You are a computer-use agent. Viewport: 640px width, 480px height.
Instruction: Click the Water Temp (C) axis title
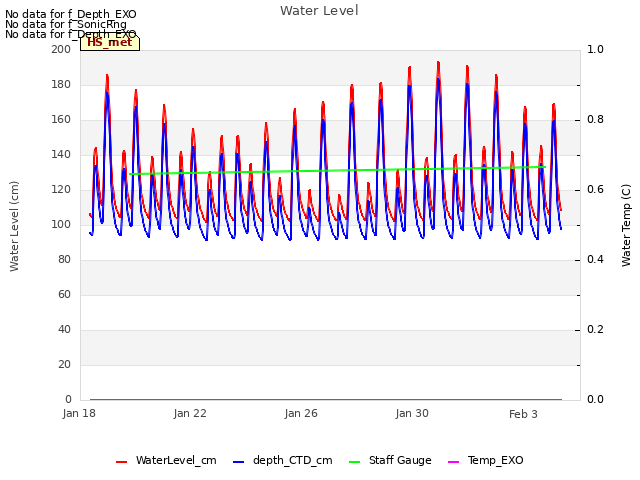pyautogui.click(x=626, y=225)
